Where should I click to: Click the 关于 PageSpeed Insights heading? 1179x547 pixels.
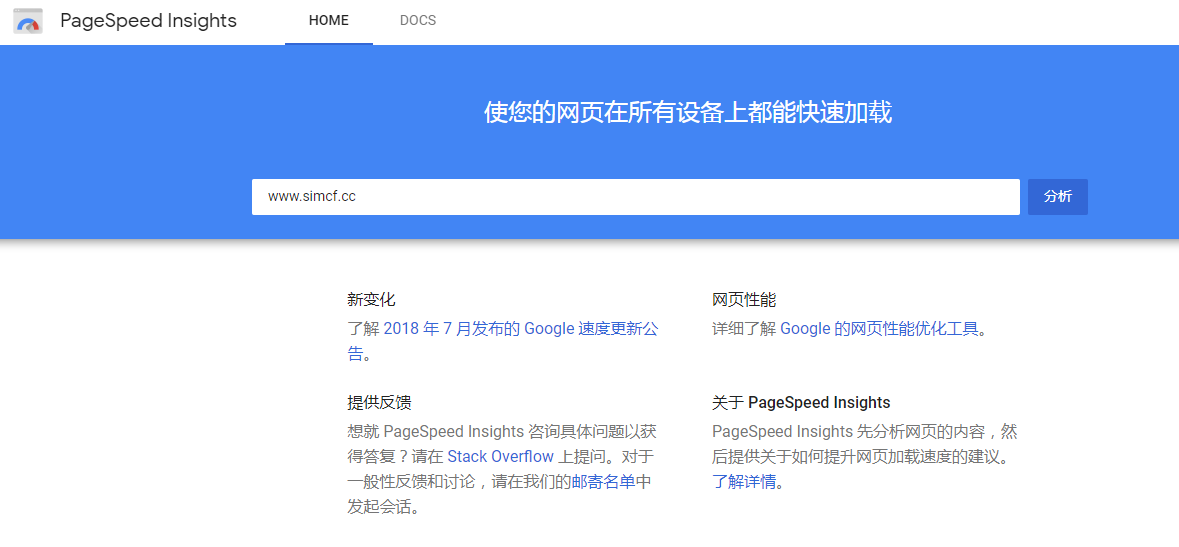tap(801, 402)
